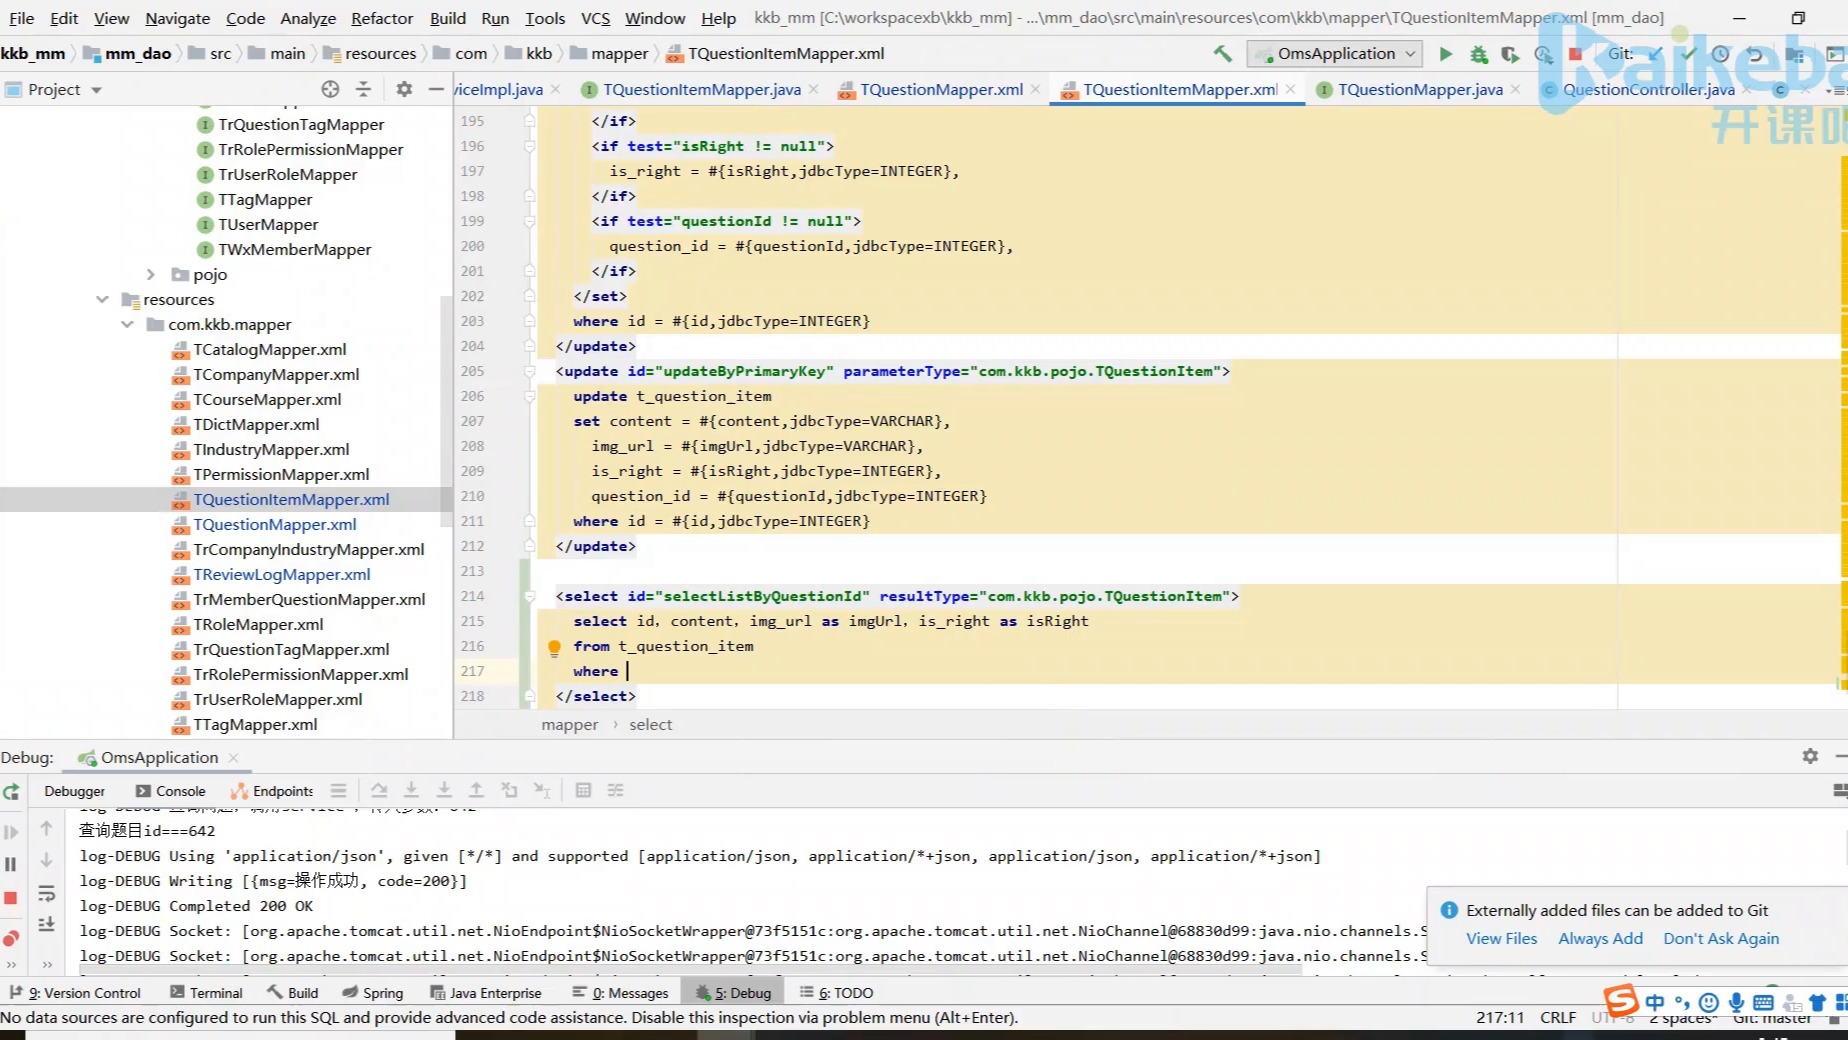View breakpoints red circles icon

[x=11, y=938]
